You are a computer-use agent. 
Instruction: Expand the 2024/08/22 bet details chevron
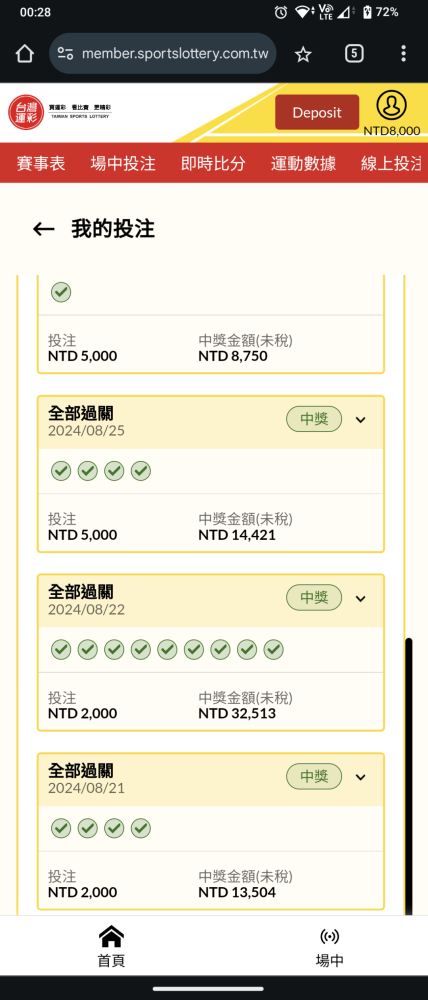pos(360,598)
